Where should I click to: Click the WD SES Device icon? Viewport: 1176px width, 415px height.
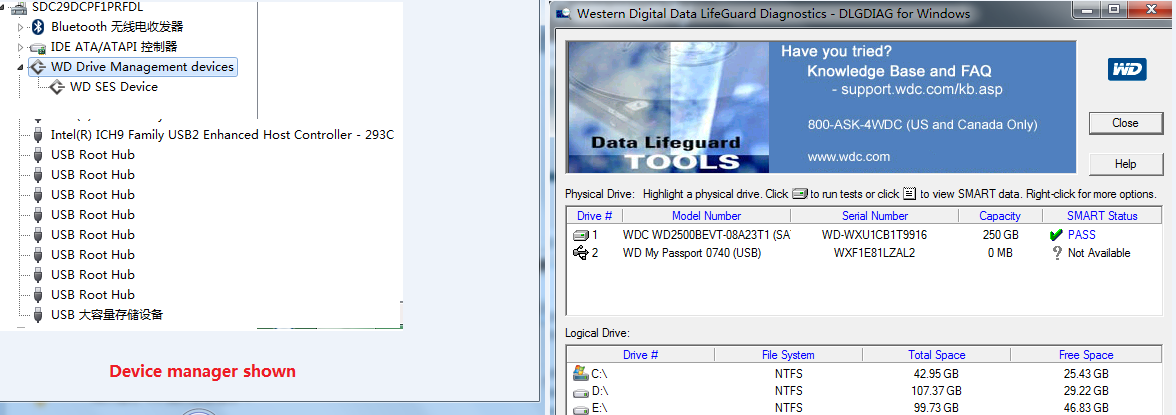[57, 87]
